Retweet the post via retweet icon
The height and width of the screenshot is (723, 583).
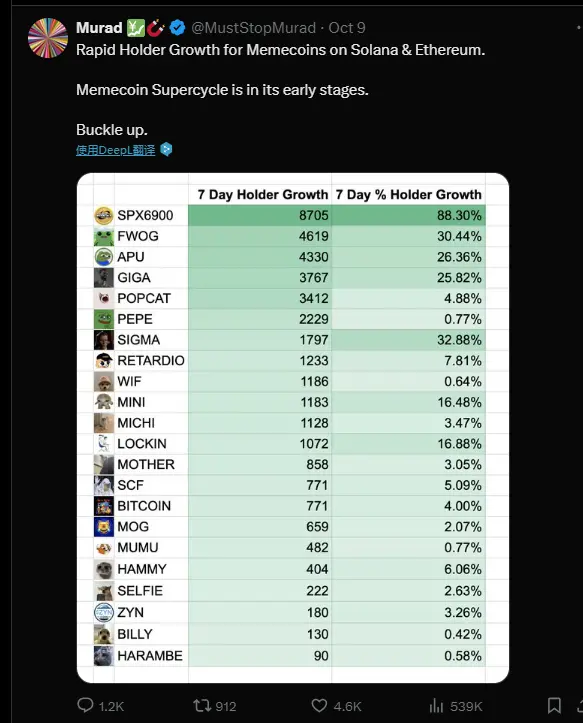[202, 705]
